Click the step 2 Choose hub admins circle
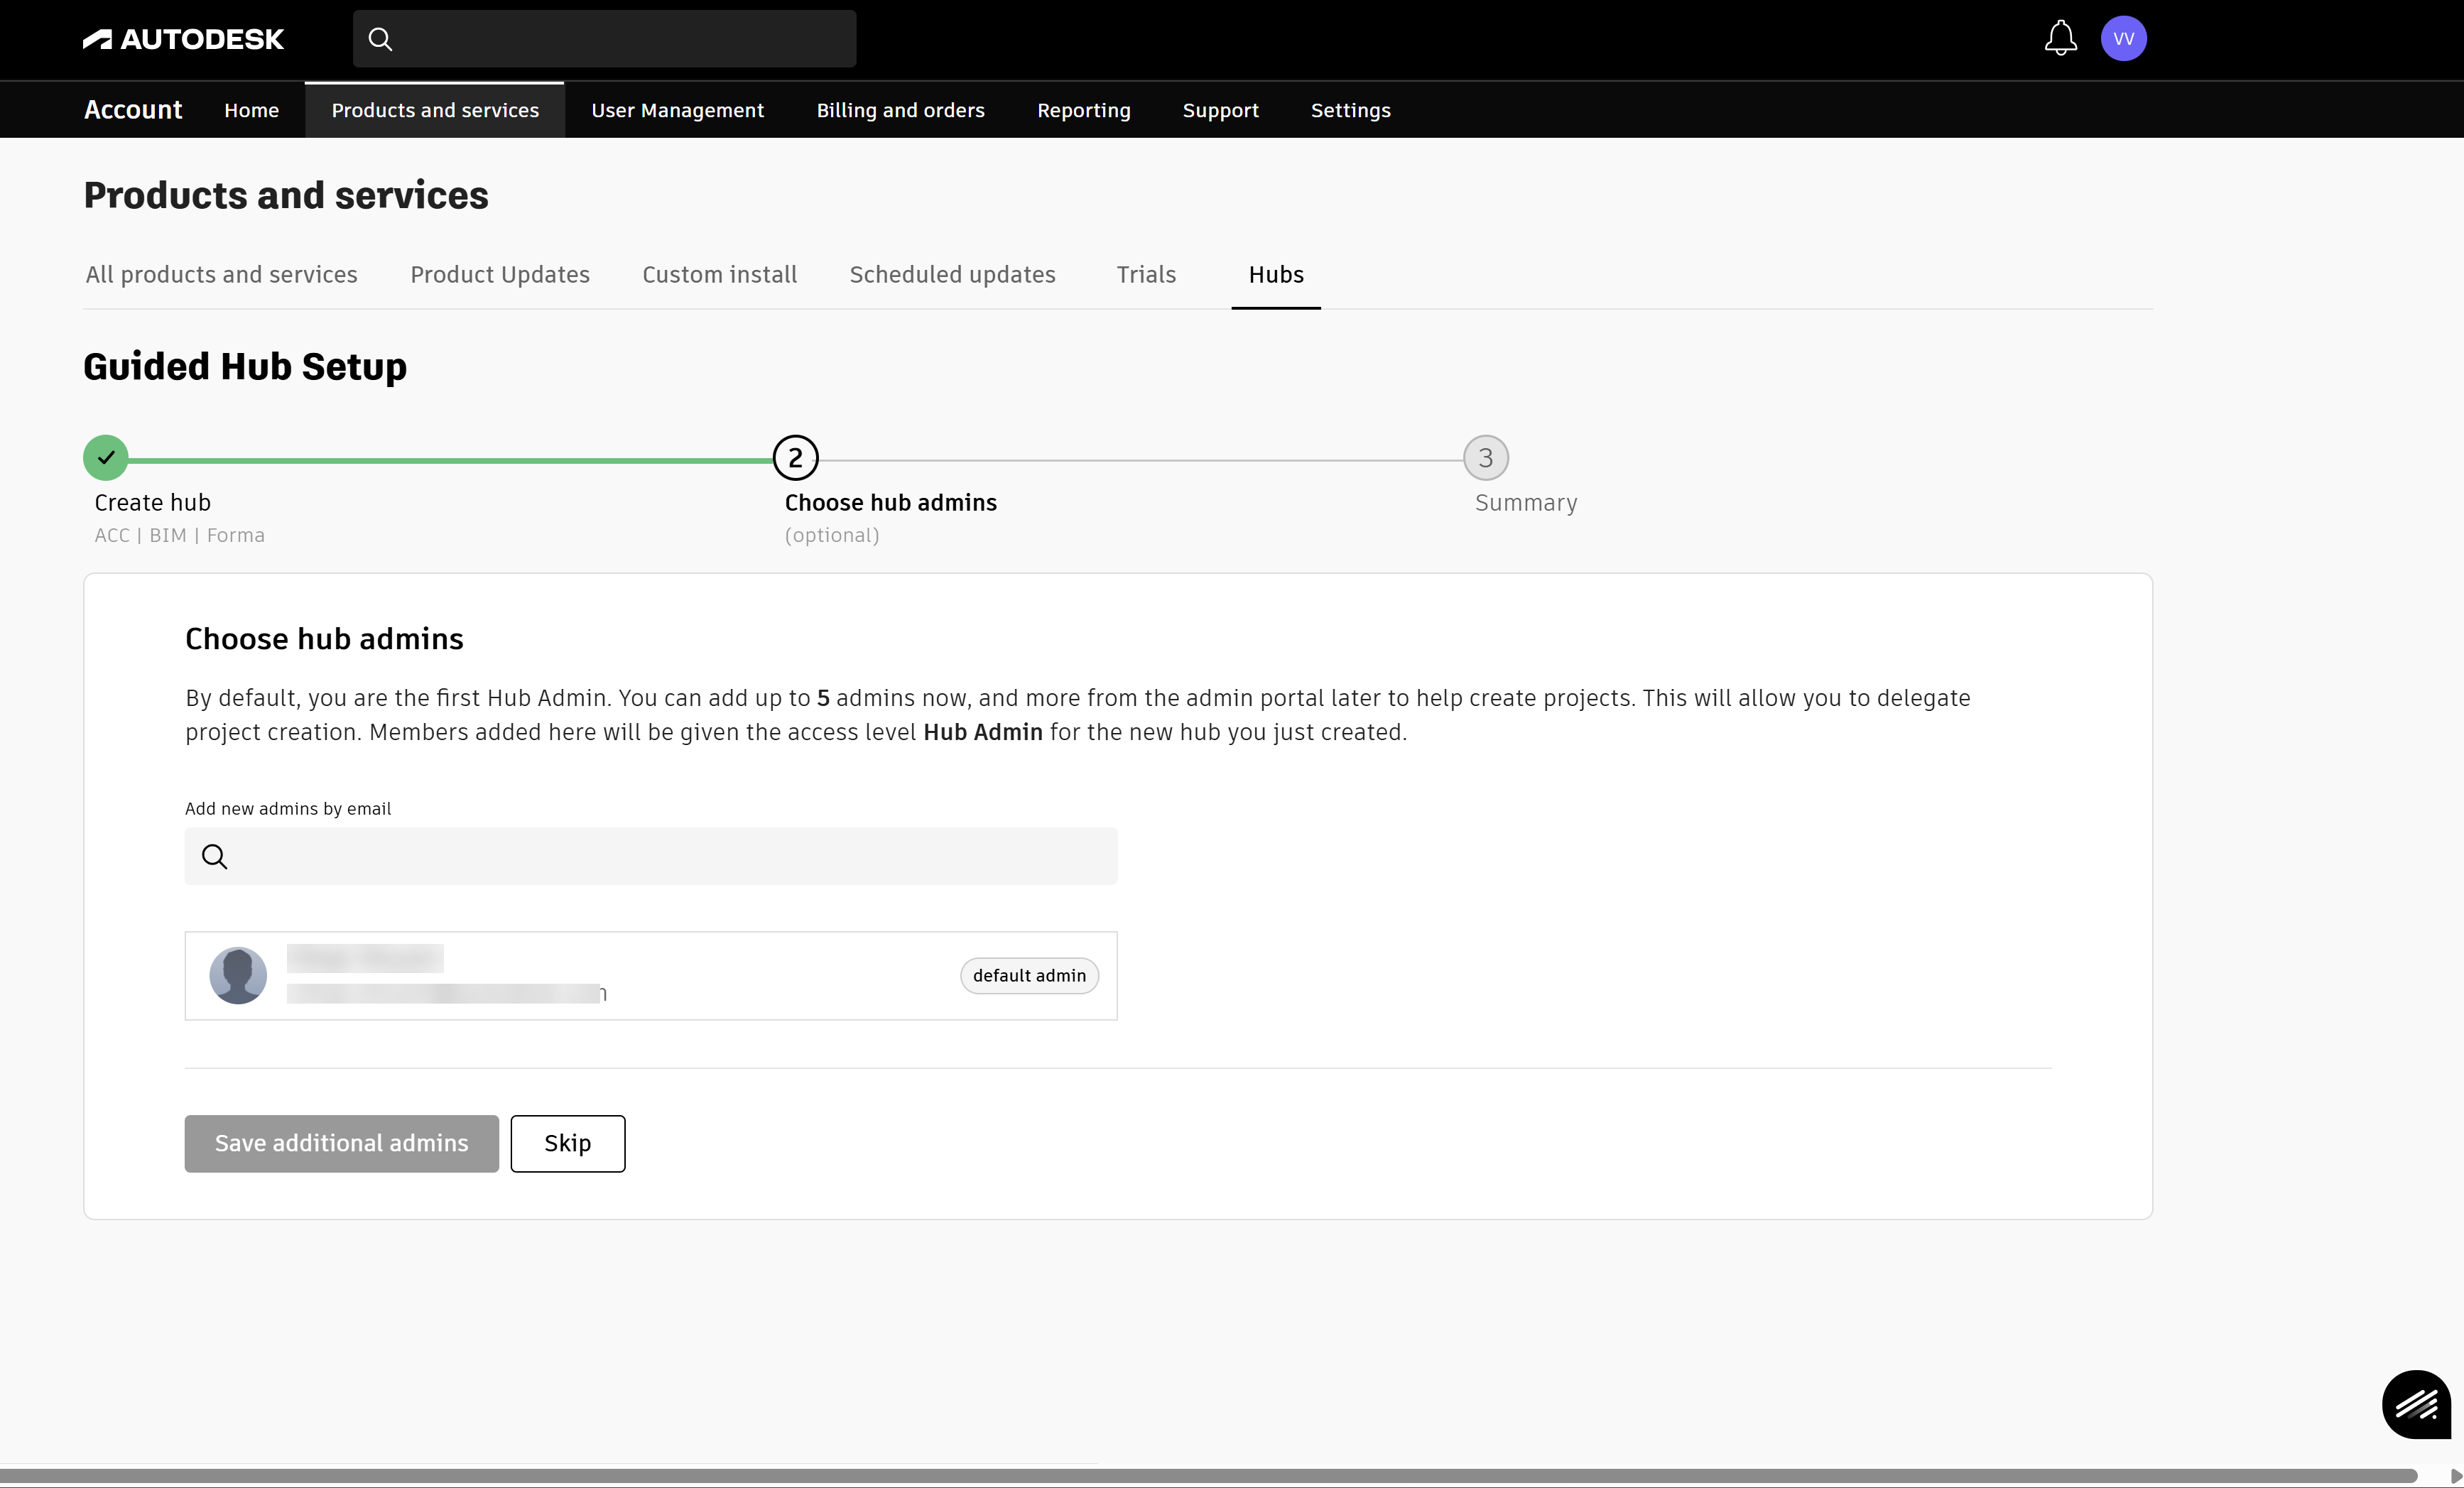 (795, 457)
